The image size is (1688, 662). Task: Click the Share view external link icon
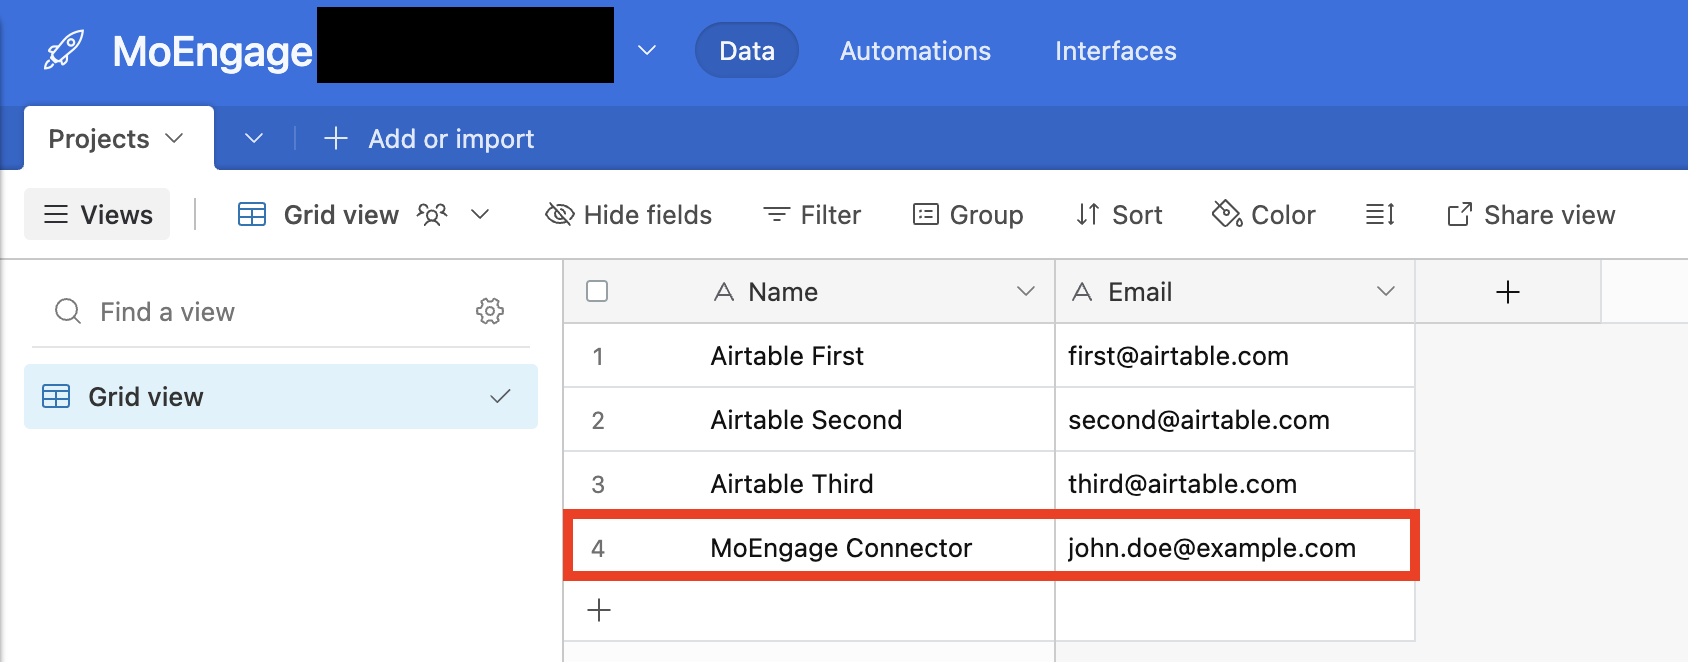tap(1460, 214)
